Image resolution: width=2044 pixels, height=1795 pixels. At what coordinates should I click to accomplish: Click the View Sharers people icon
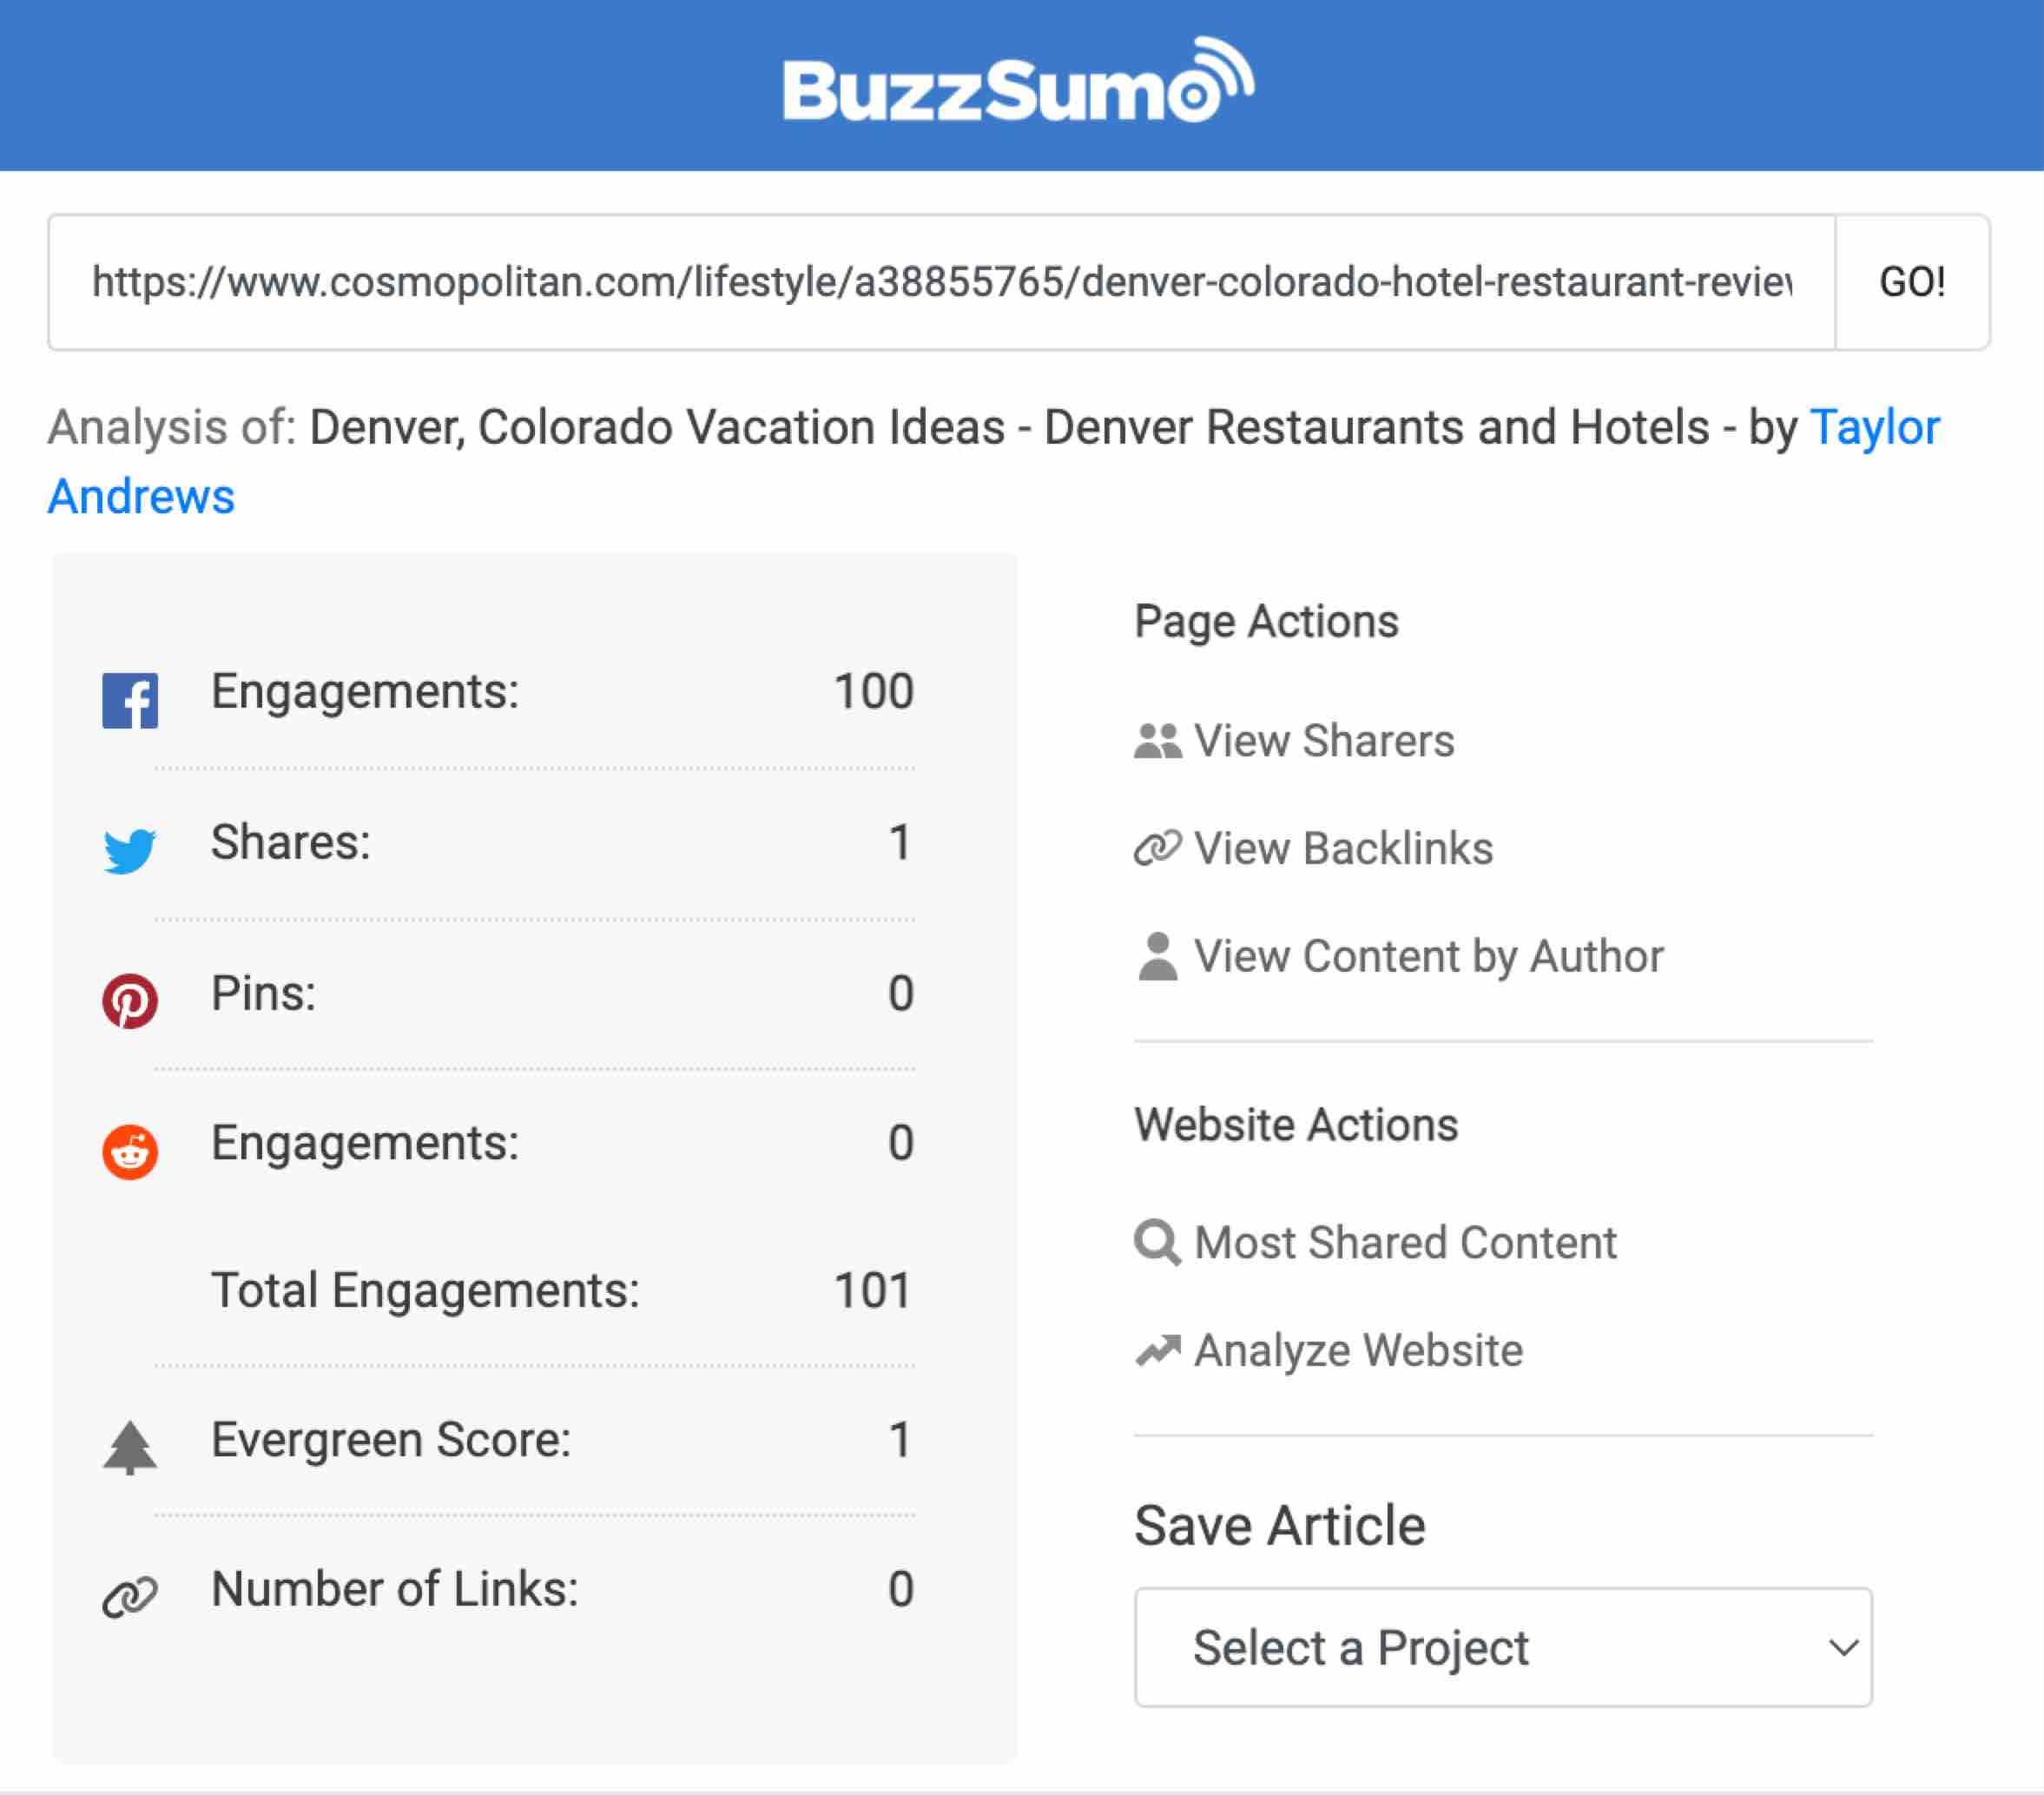pos(1159,740)
